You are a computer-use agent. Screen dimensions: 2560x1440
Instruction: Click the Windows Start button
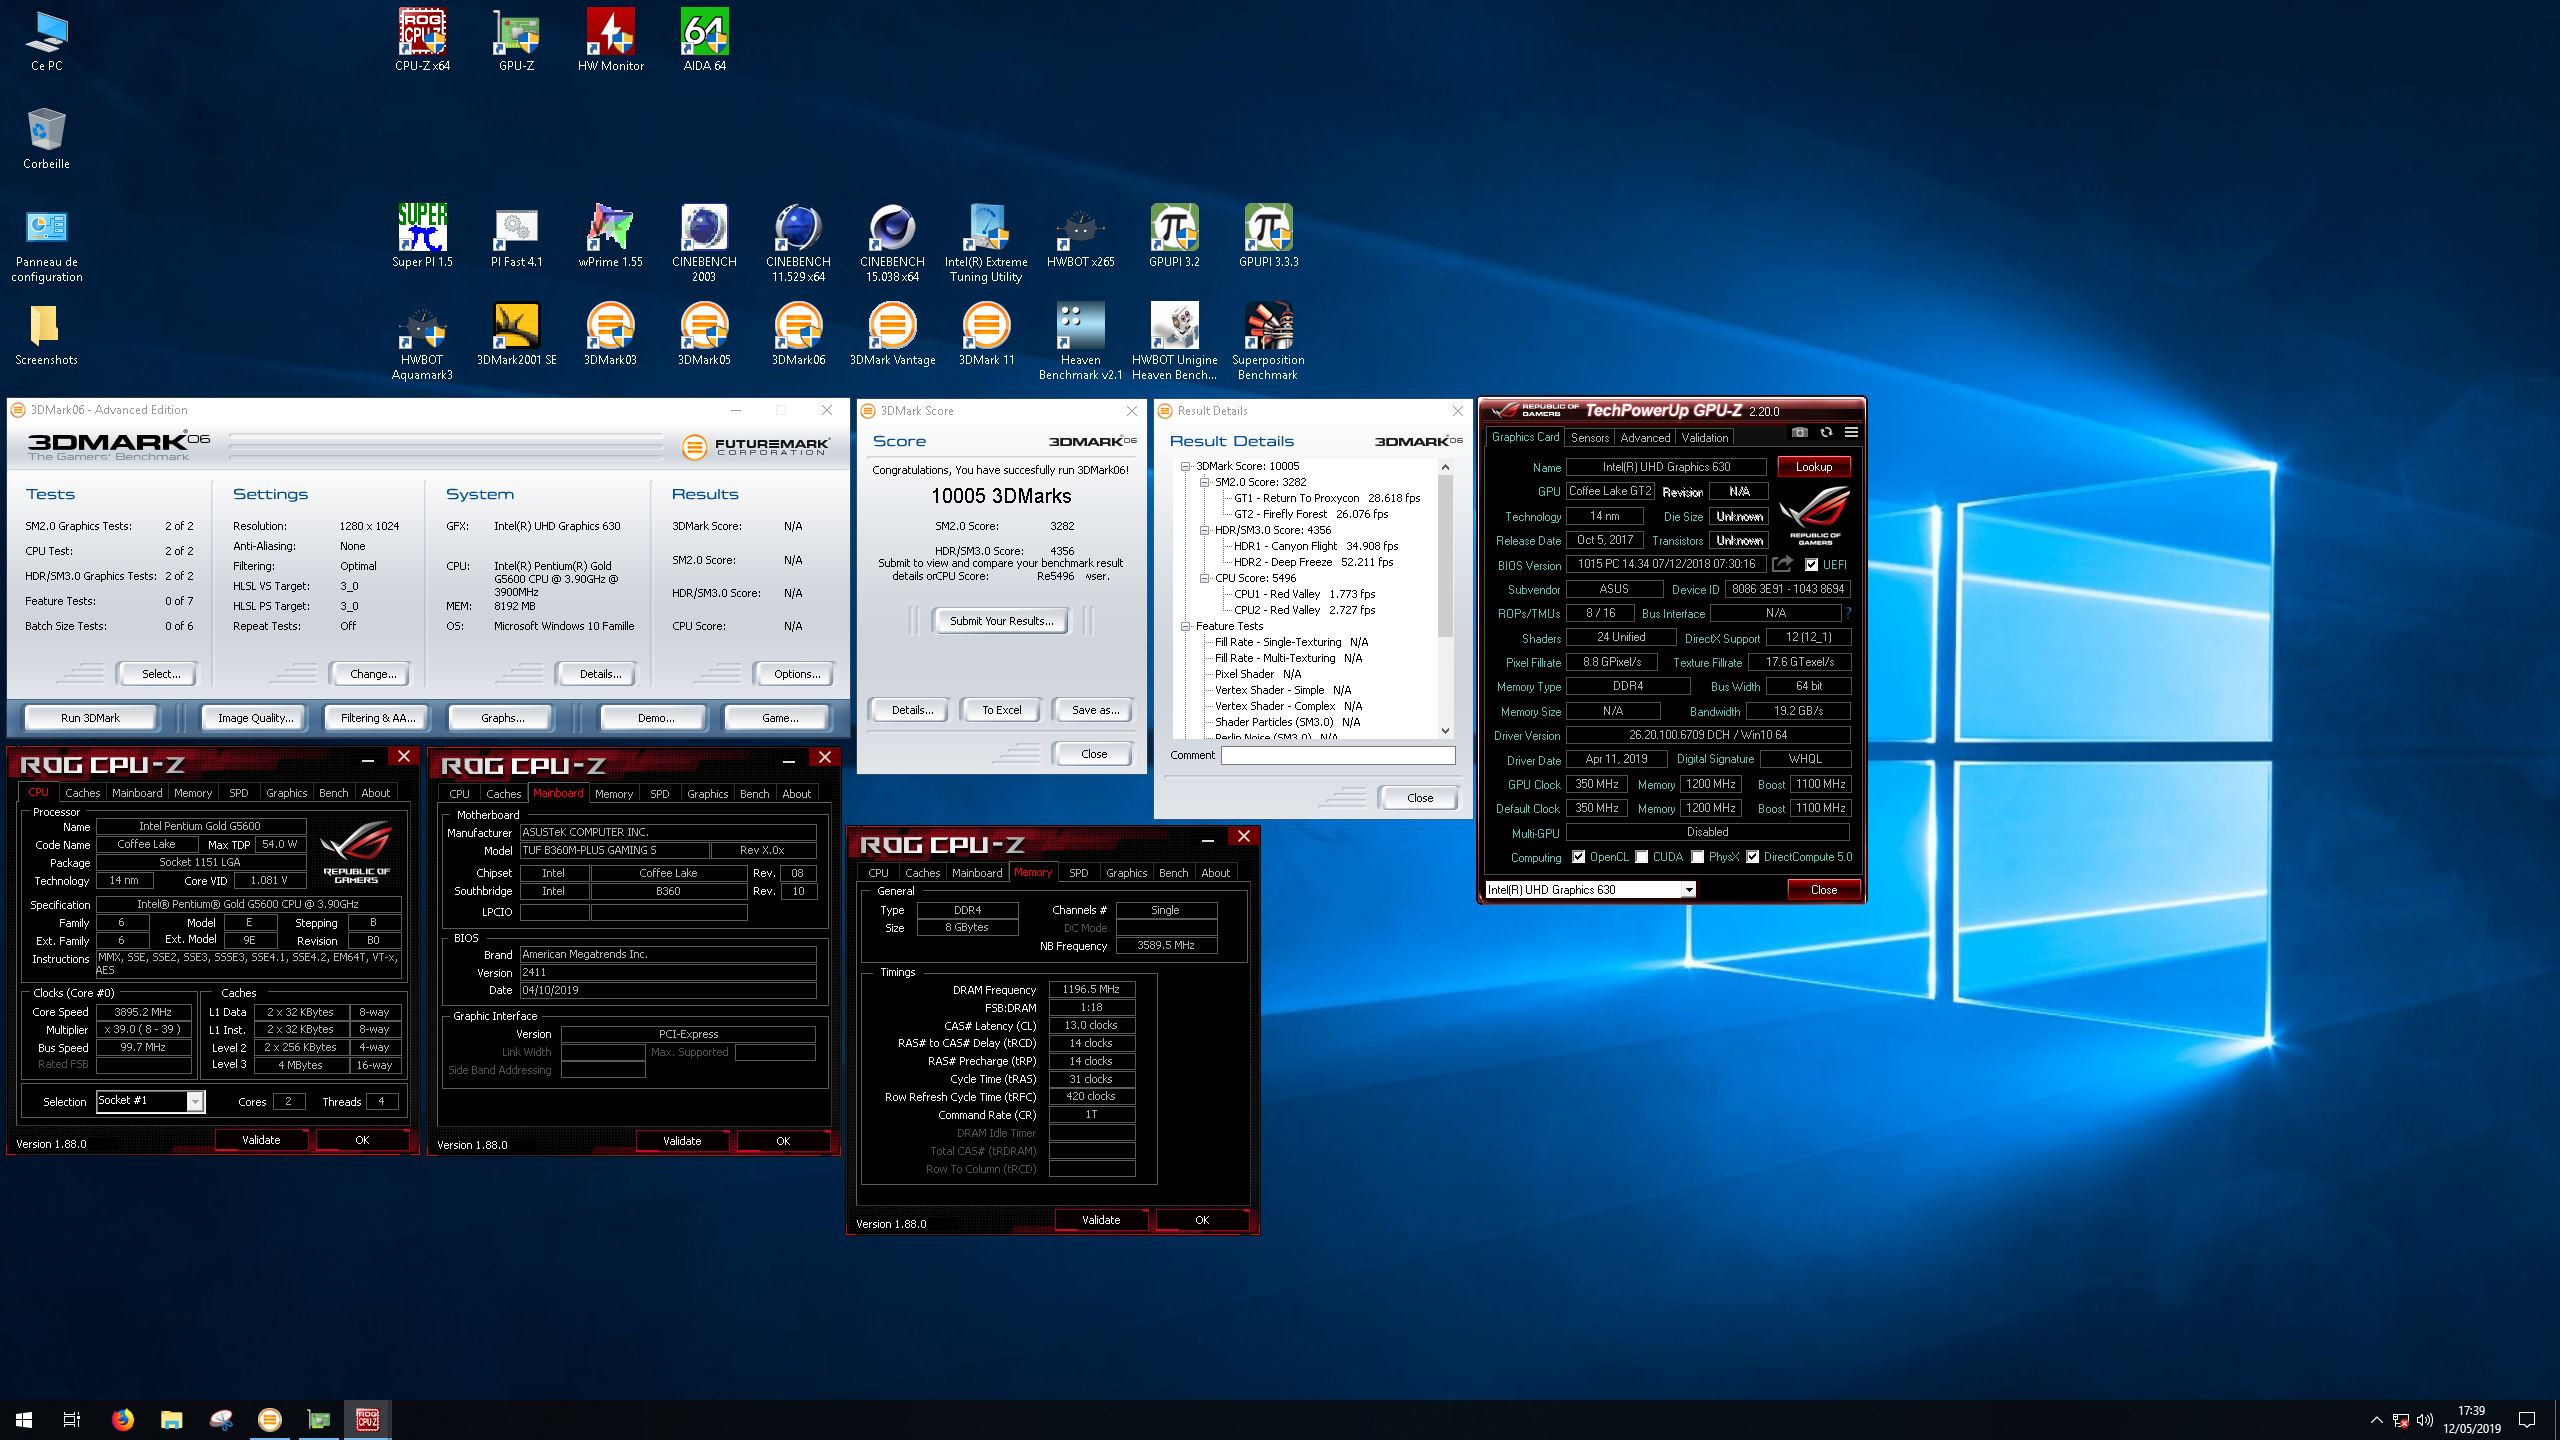click(x=24, y=1419)
